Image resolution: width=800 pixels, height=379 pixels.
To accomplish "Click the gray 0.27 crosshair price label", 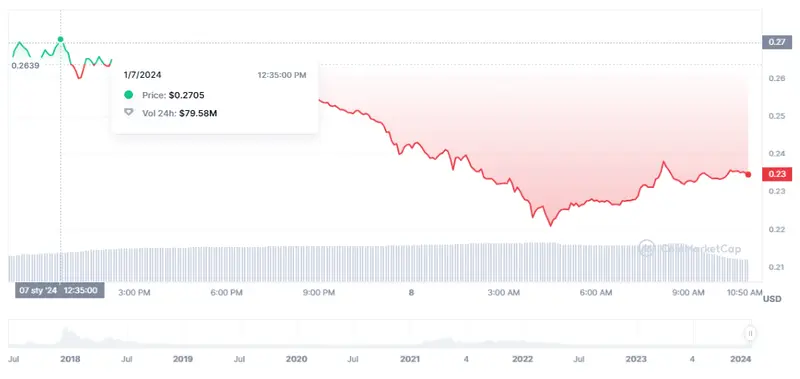I will [777, 42].
